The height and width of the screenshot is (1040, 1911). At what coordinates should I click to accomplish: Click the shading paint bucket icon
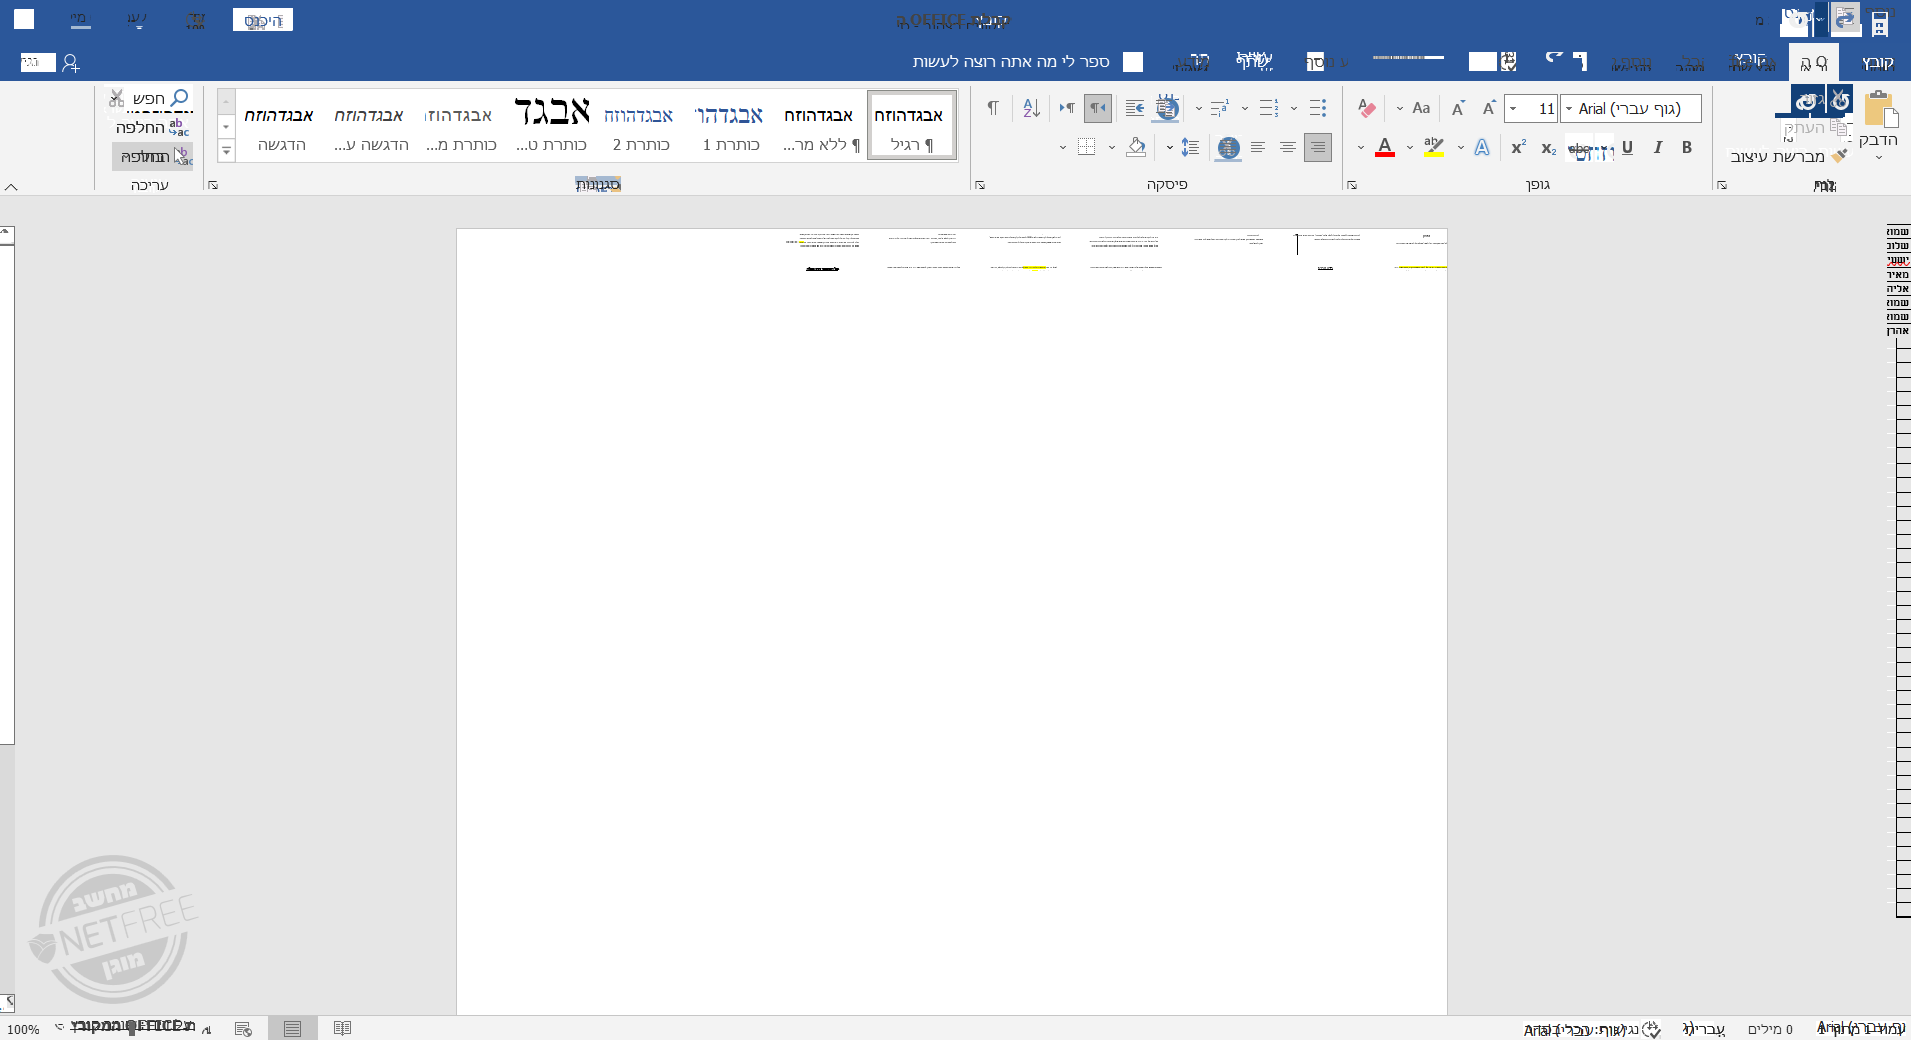pos(1136,148)
